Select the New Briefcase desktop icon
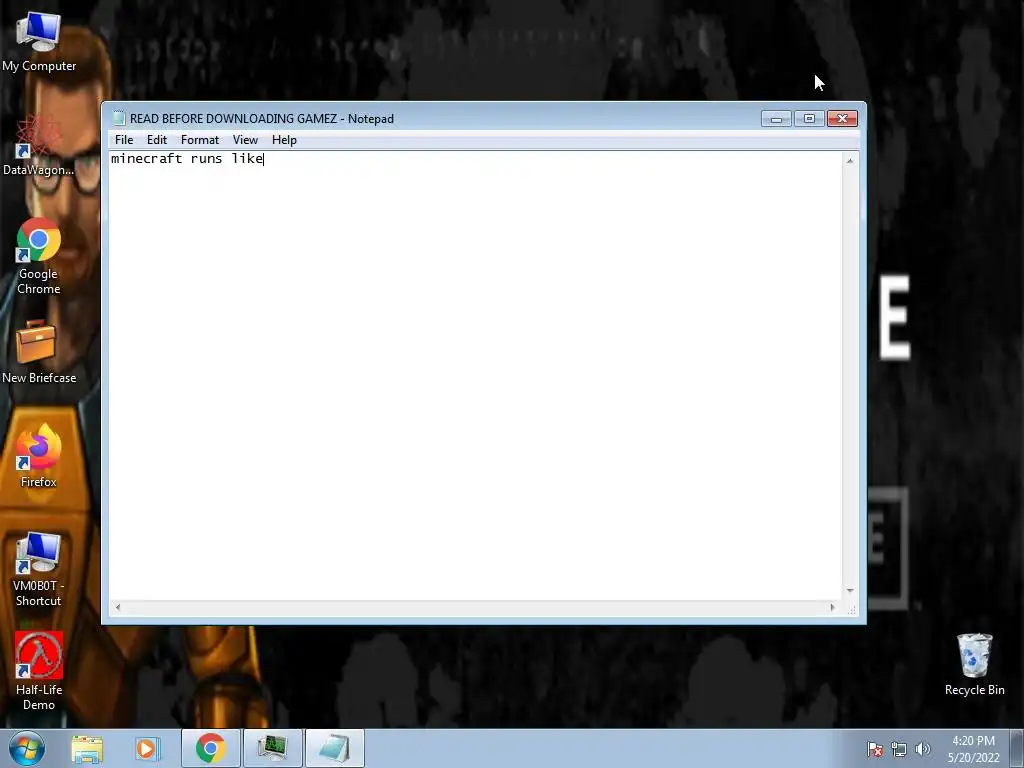 point(39,351)
